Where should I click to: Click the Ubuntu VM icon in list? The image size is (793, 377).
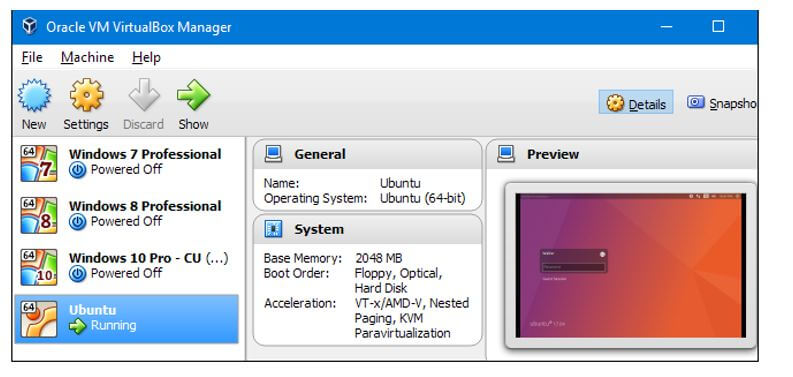pyautogui.click(x=39, y=319)
